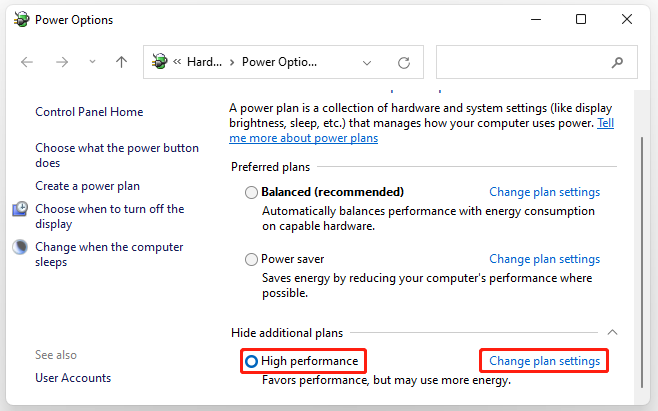Select the Balanced (recommended) power plan
This screenshot has width=658, height=411.
tap(251, 192)
